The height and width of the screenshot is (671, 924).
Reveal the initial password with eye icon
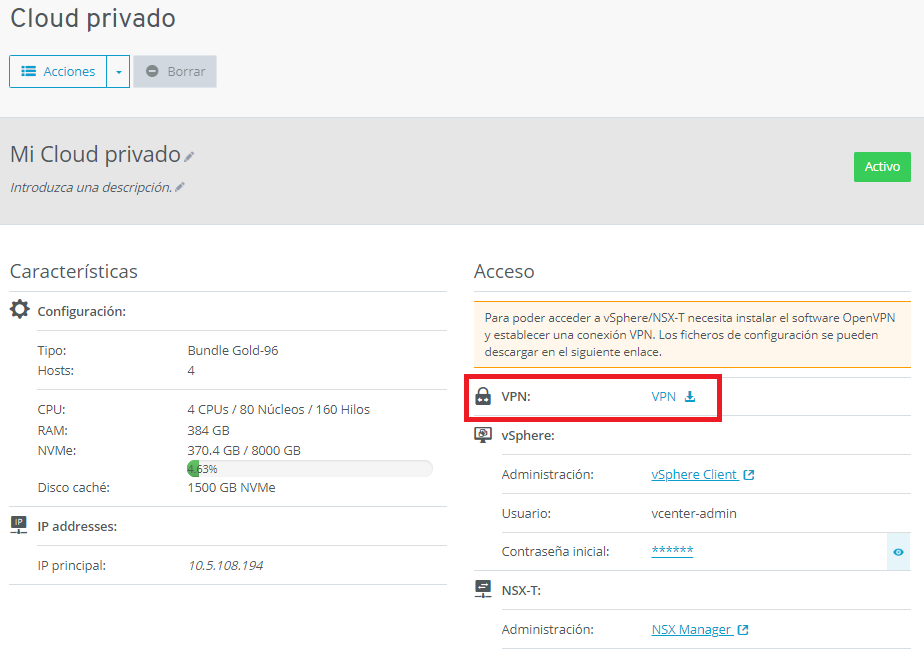click(898, 552)
